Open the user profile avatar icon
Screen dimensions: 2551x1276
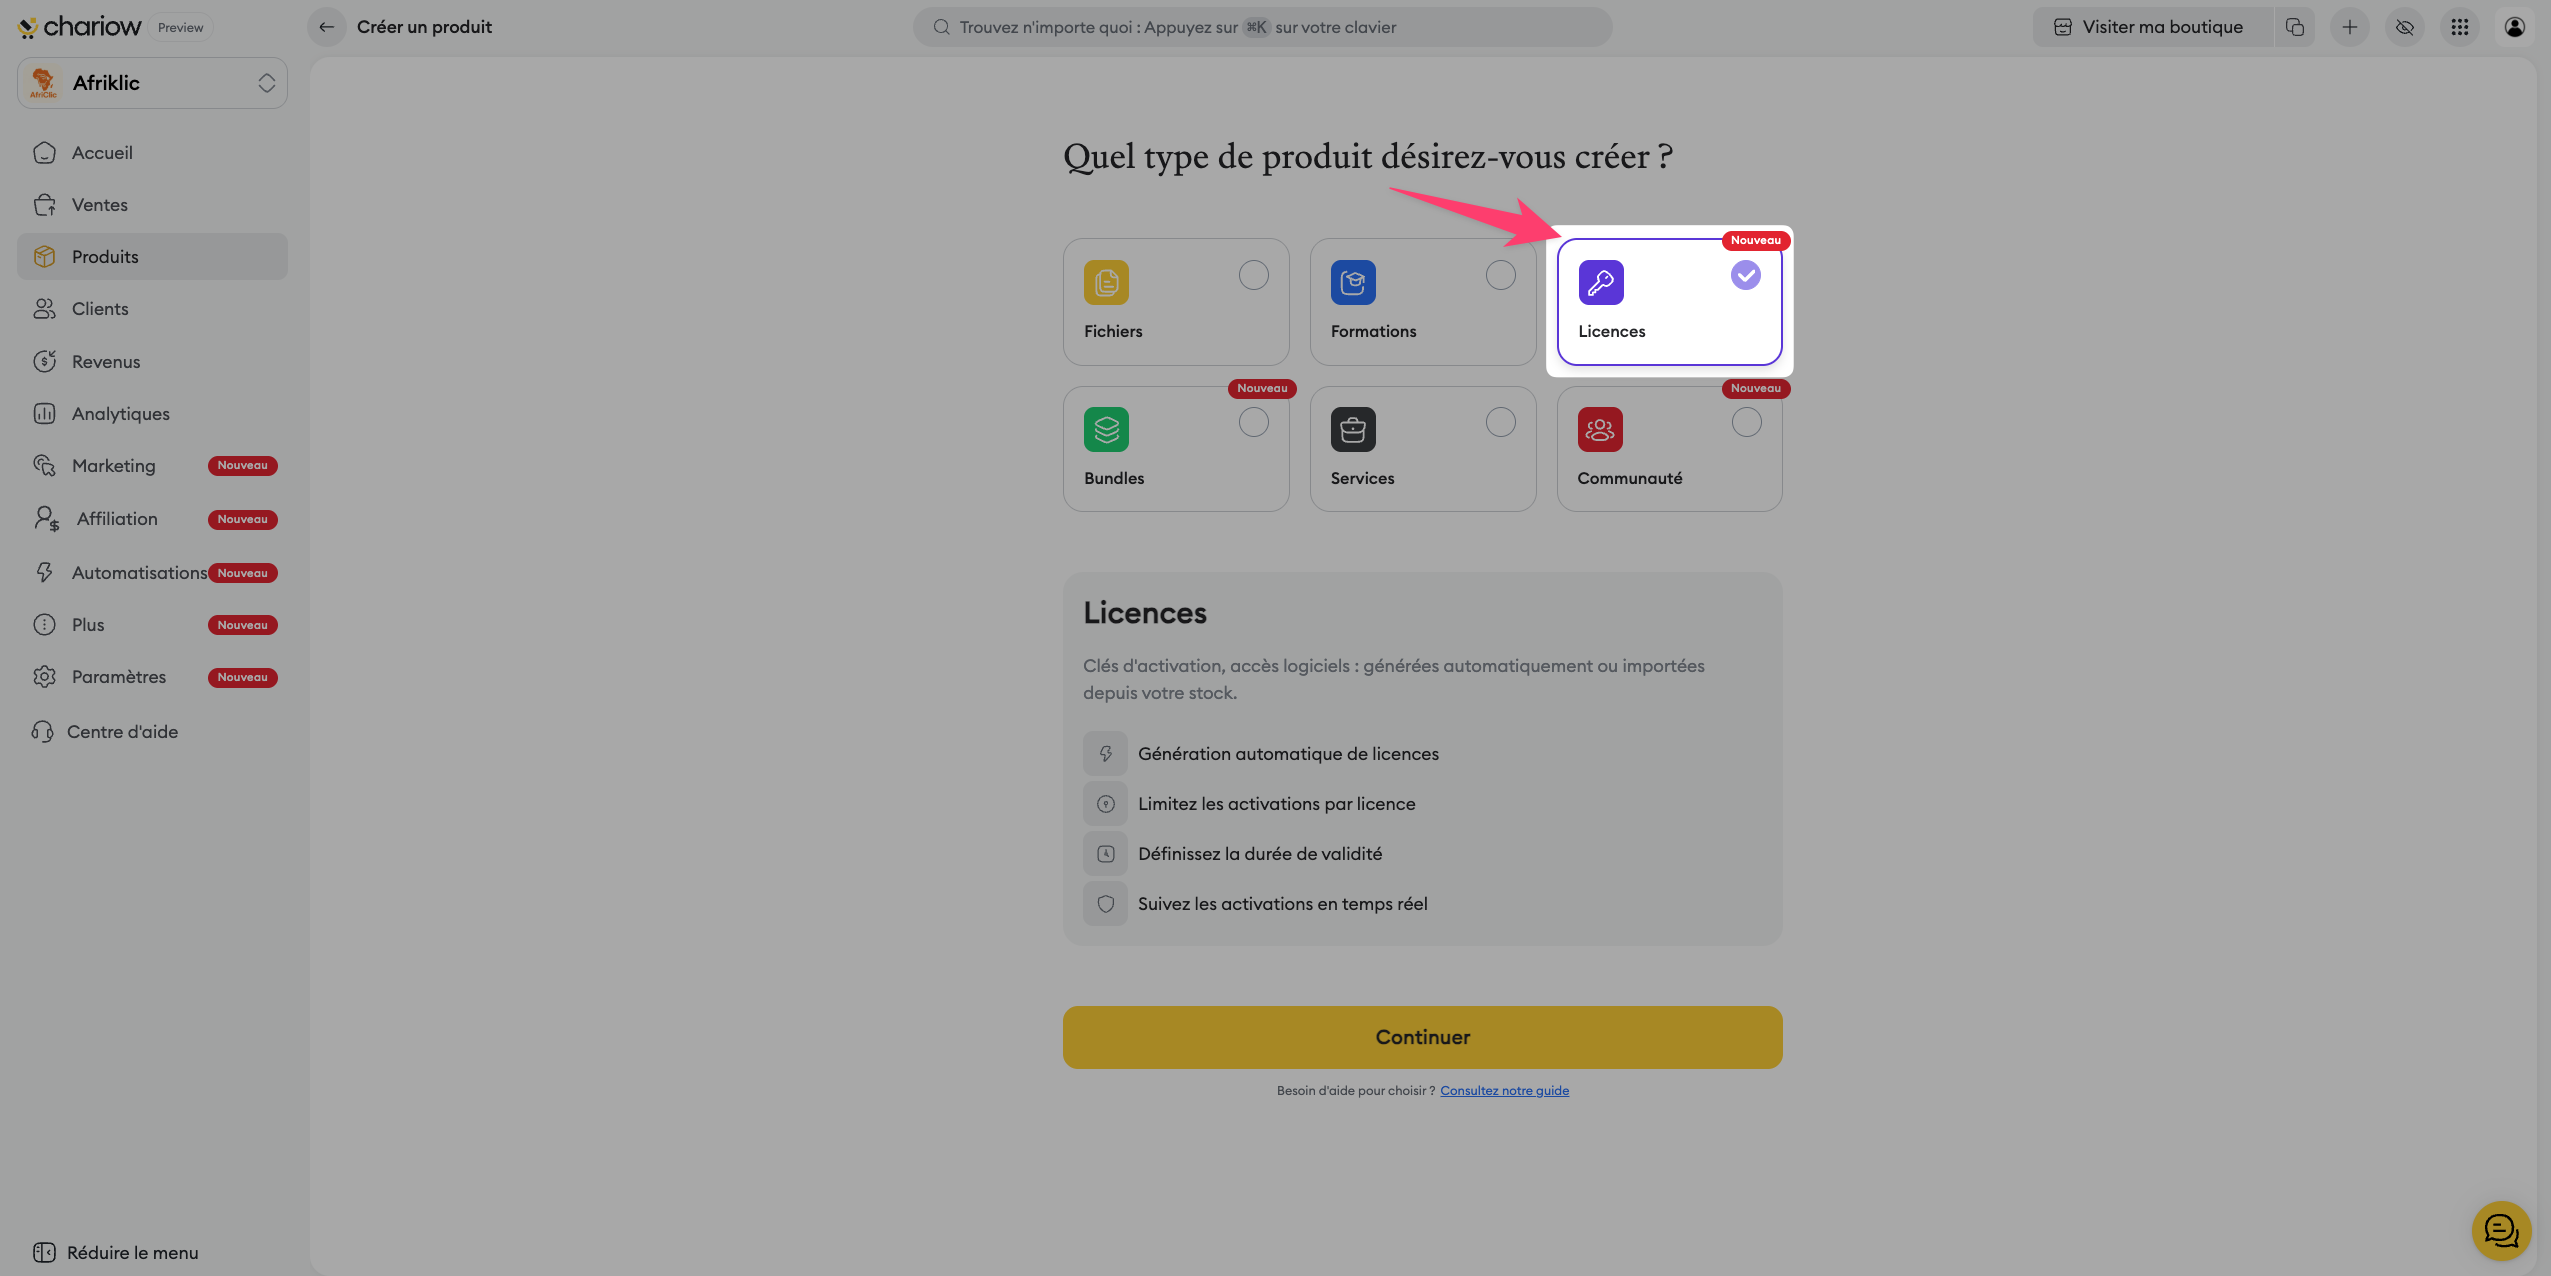pos(2514,27)
